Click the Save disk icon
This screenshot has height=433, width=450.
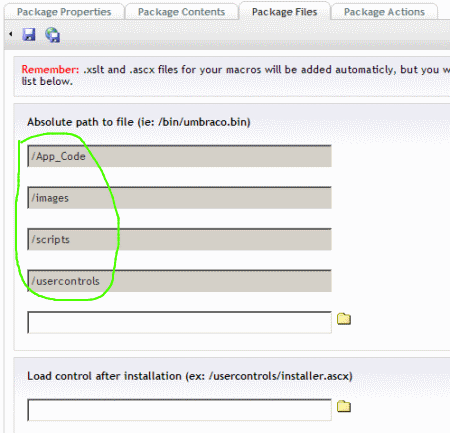point(29,34)
